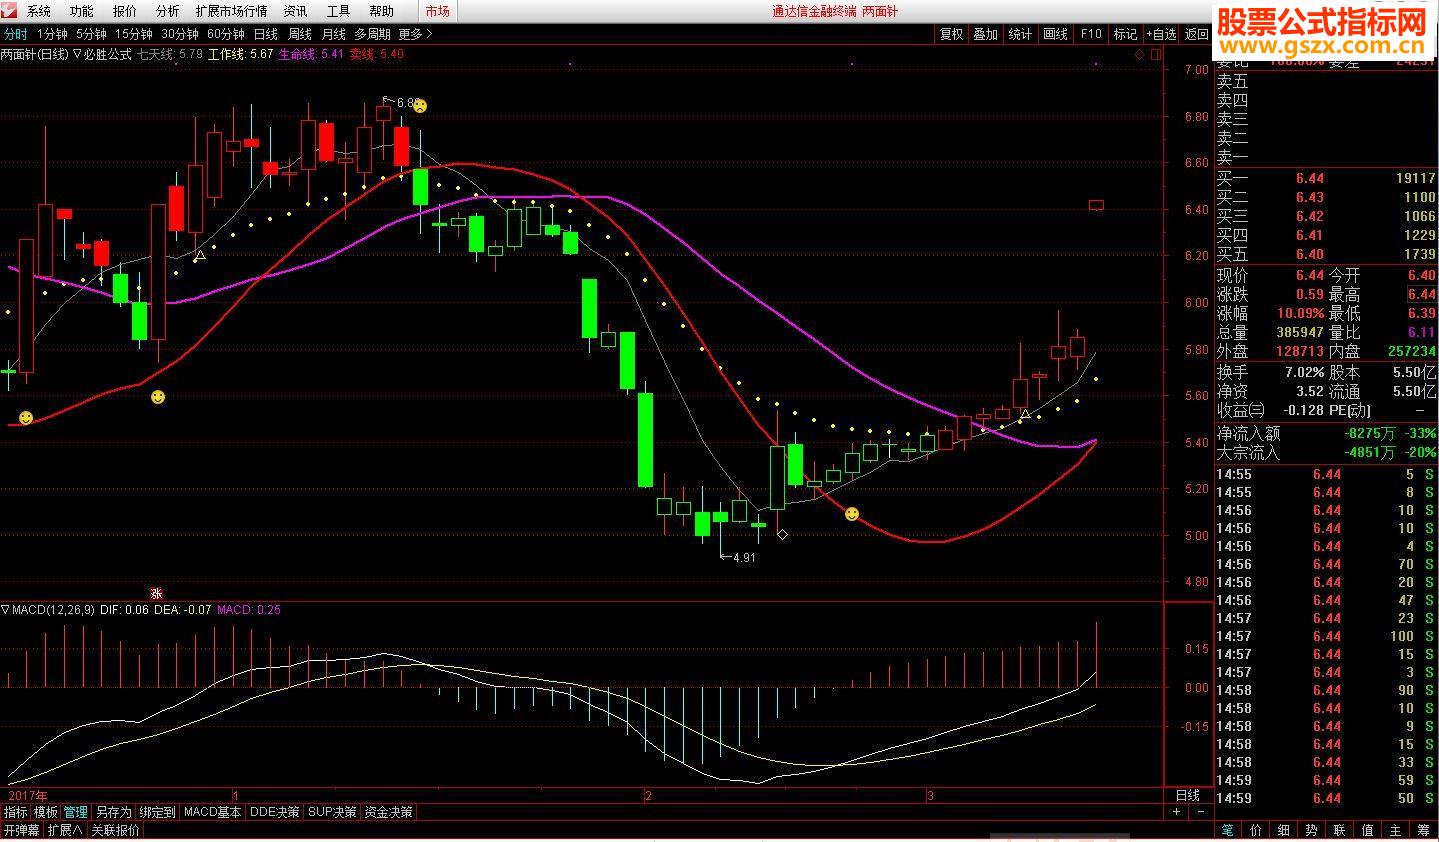
Task: Switch to the 市场 tab
Action: coord(437,11)
